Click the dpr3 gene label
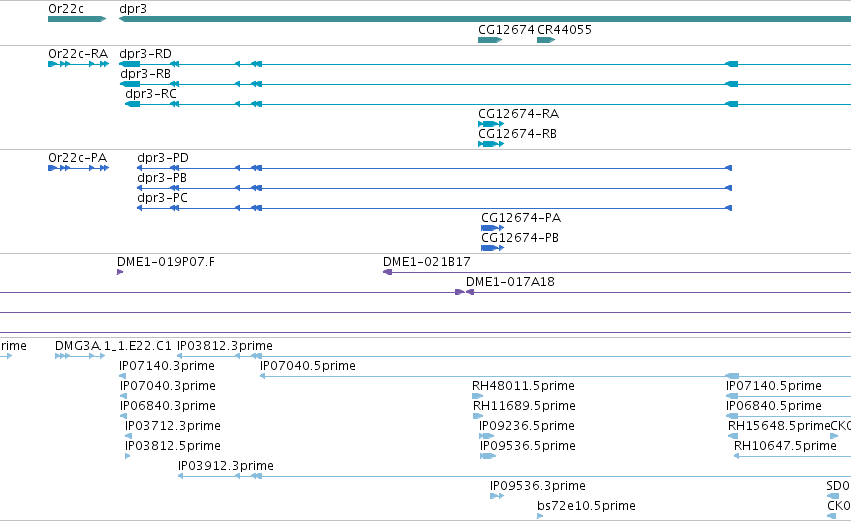 (x=133, y=9)
